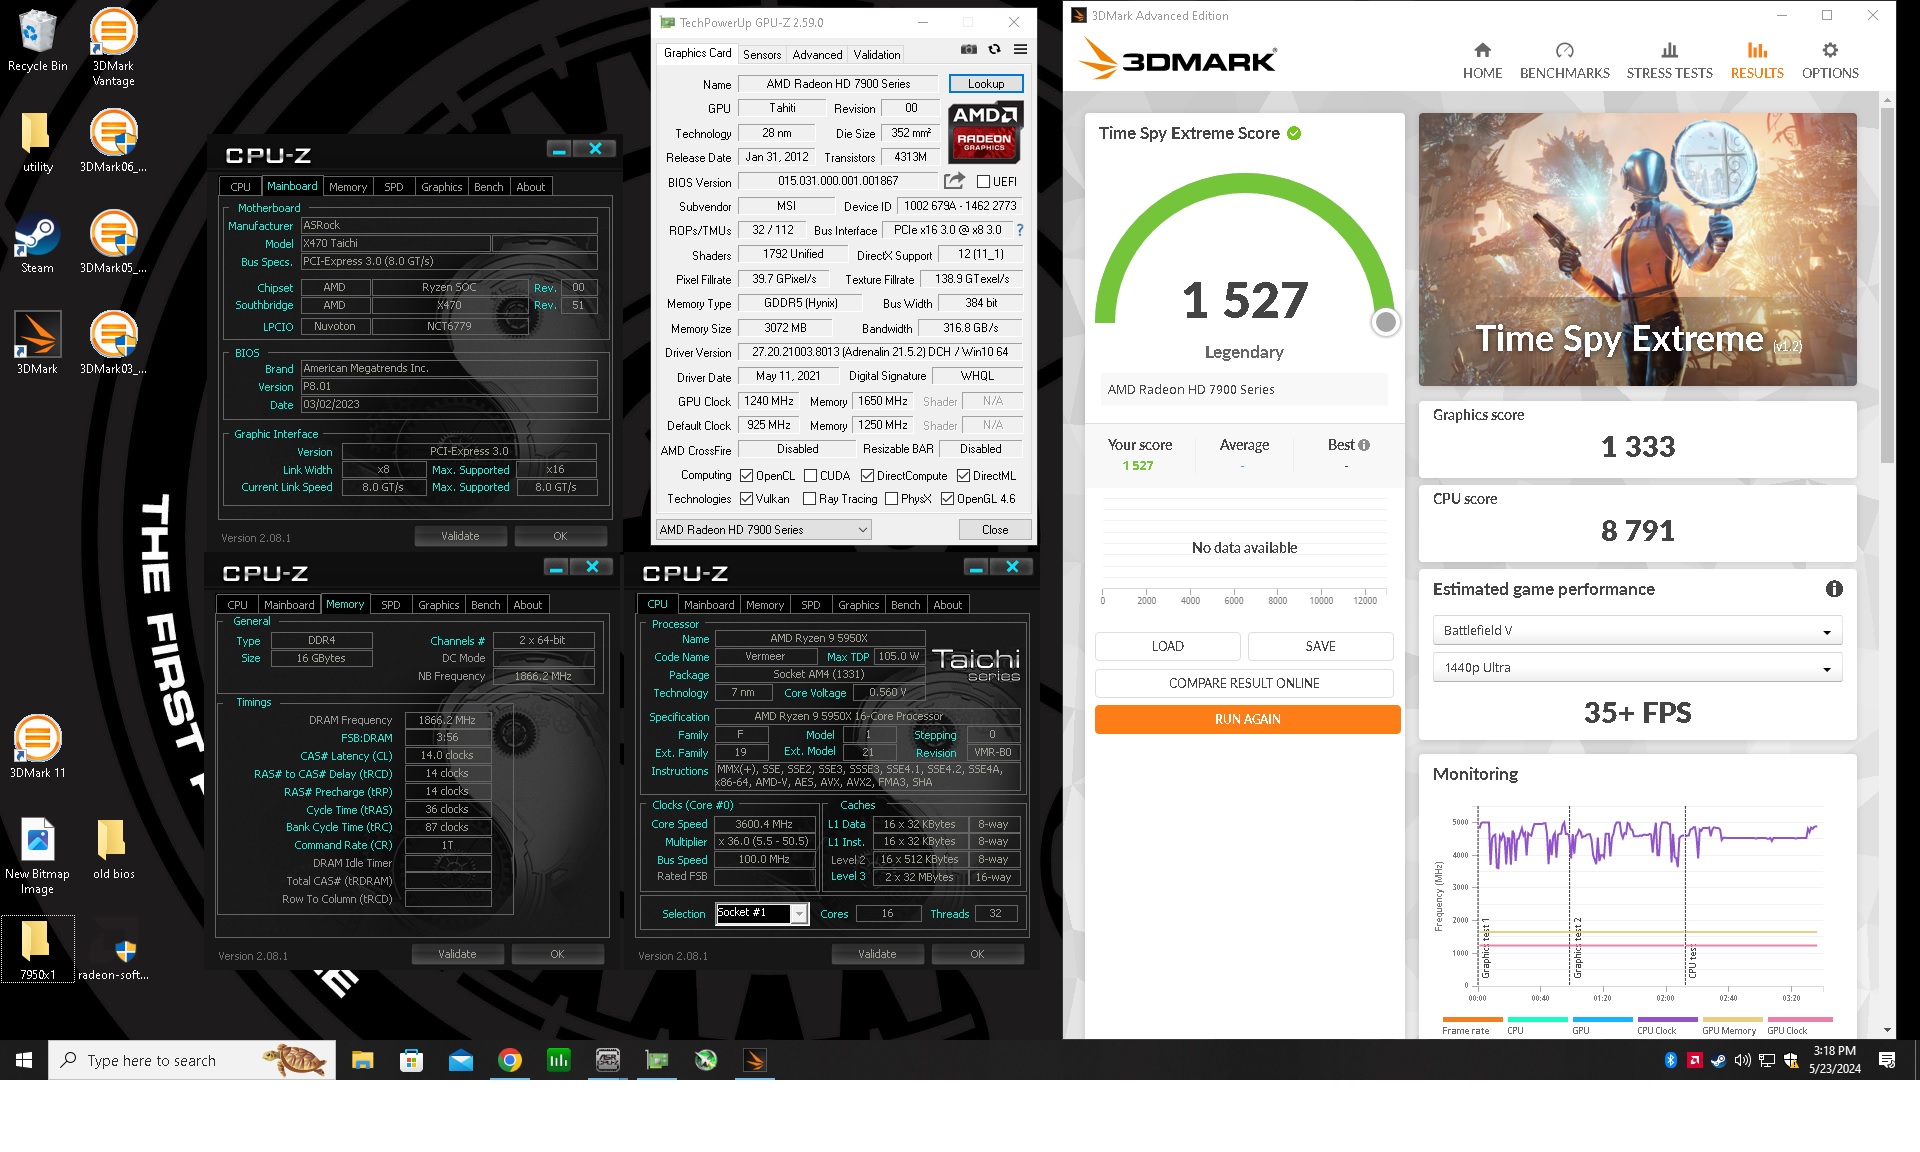The height and width of the screenshot is (1152, 1920).
Task: Toggle the Ray Tracing checkbox
Action: [810, 499]
